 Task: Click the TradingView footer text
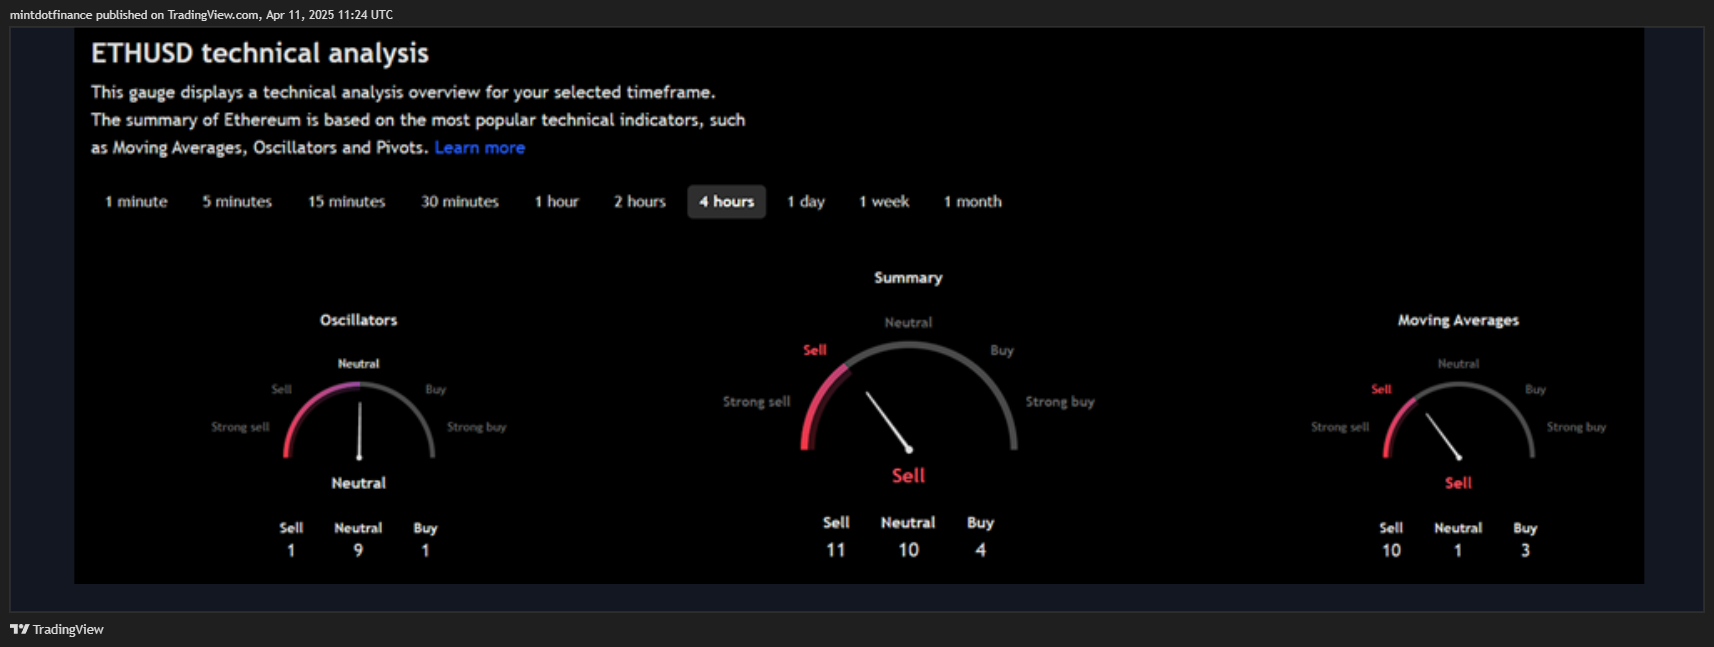68,629
